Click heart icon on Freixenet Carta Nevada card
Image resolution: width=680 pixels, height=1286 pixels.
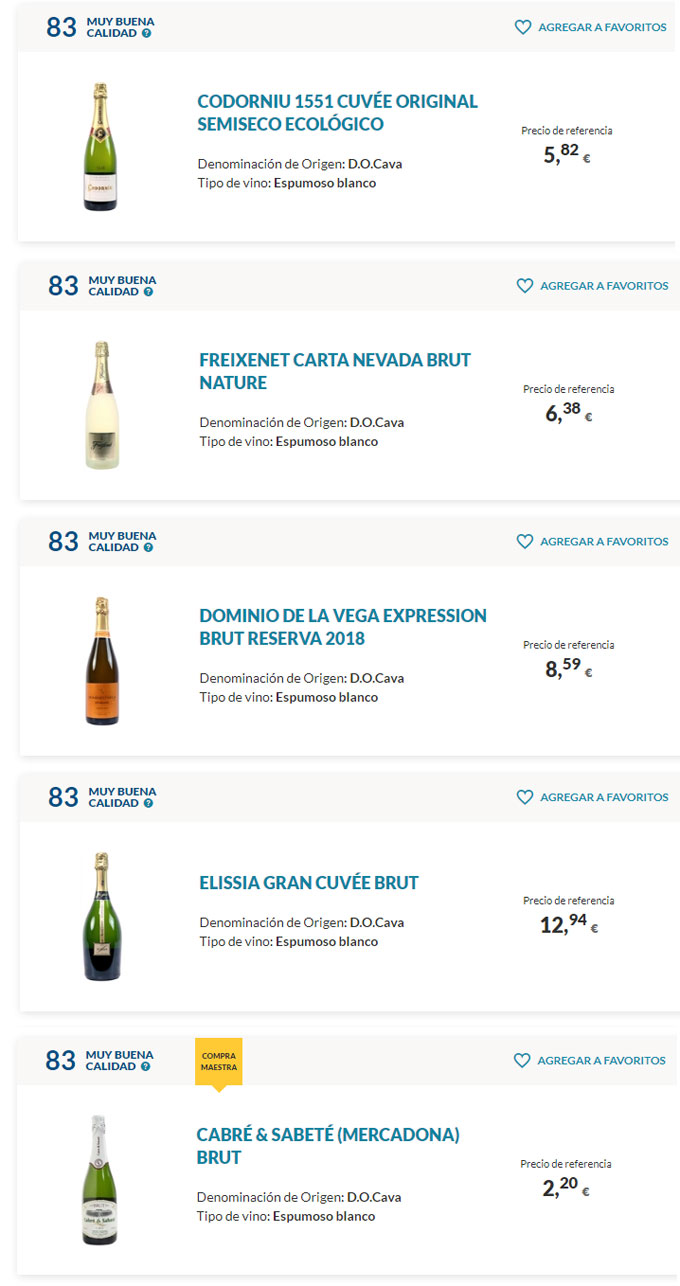pos(525,286)
